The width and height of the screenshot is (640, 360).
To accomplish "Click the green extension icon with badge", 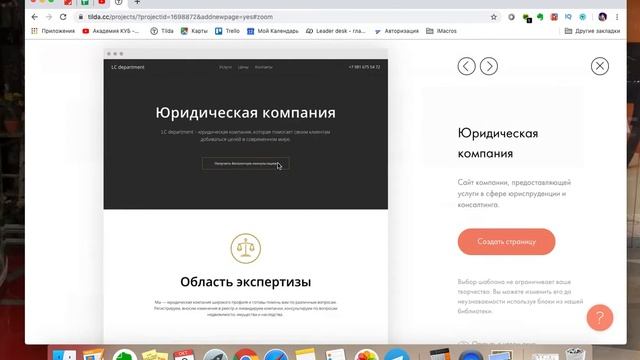I will tap(527, 18).
